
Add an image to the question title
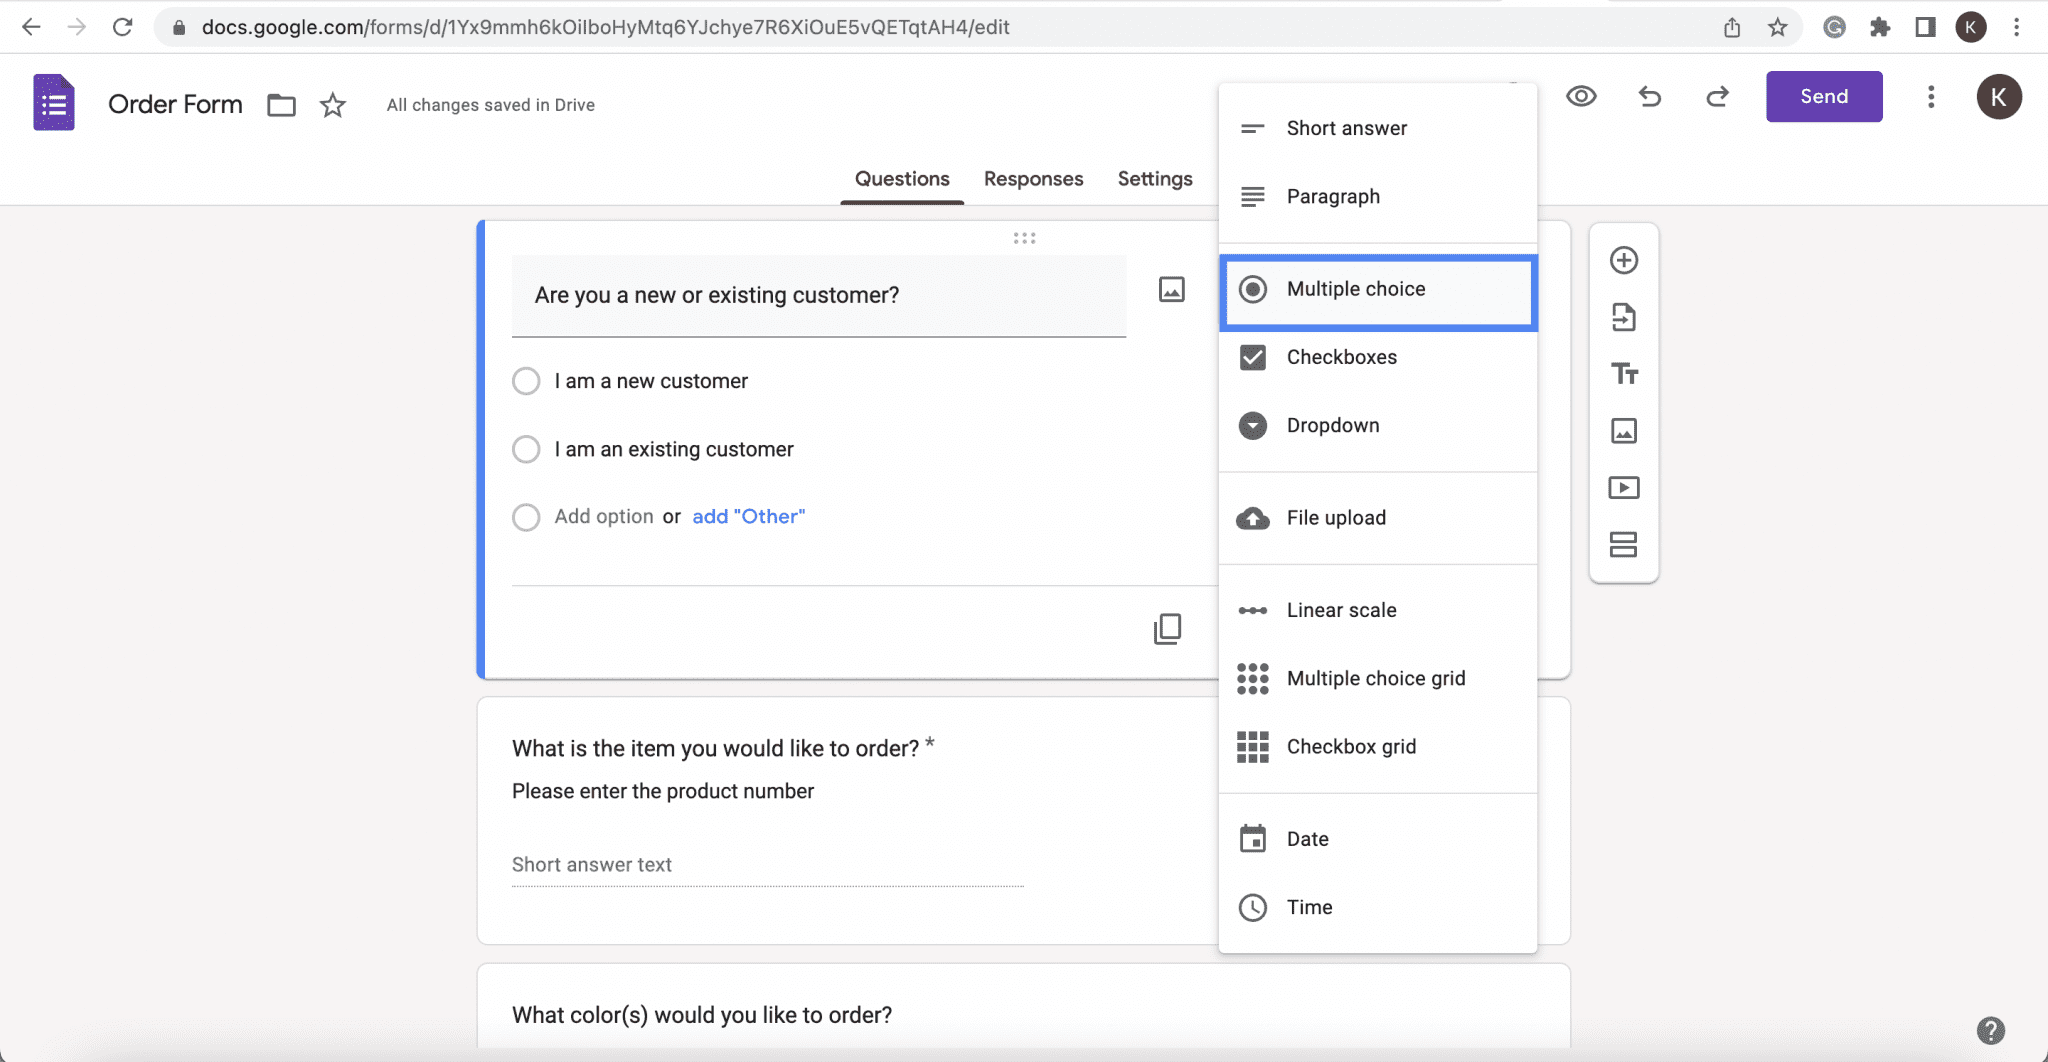tap(1172, 290)
